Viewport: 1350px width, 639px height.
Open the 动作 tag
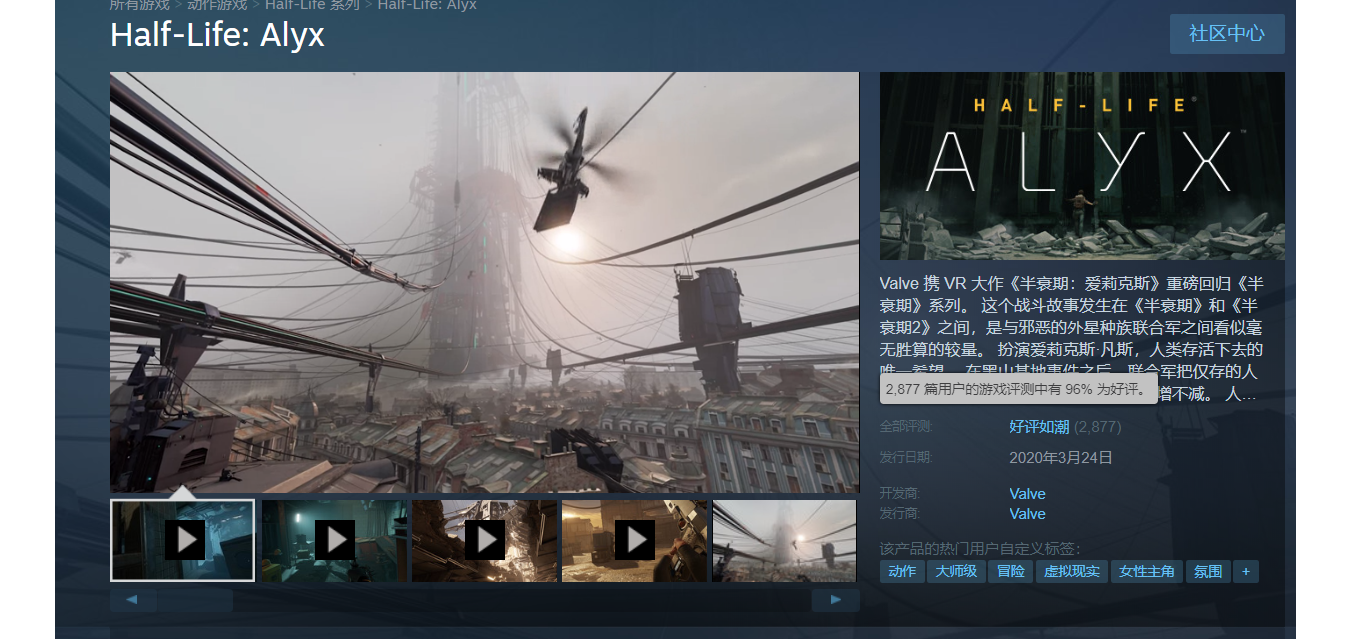(902, 572)
